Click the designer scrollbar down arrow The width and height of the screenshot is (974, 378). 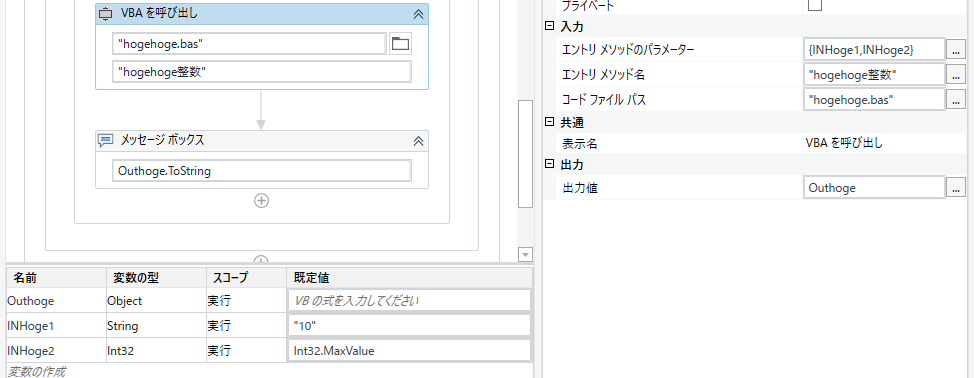[526, 254]
